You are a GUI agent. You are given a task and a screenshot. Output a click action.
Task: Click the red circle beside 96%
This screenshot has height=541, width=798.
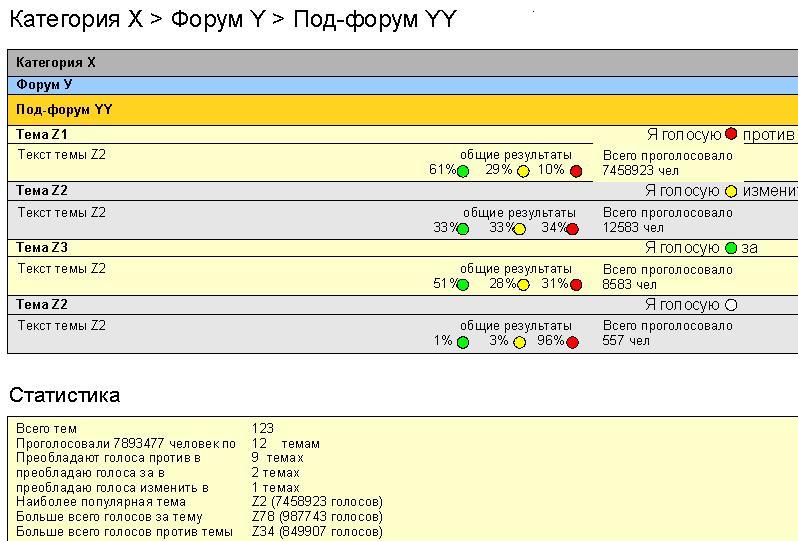pos(573,342)
